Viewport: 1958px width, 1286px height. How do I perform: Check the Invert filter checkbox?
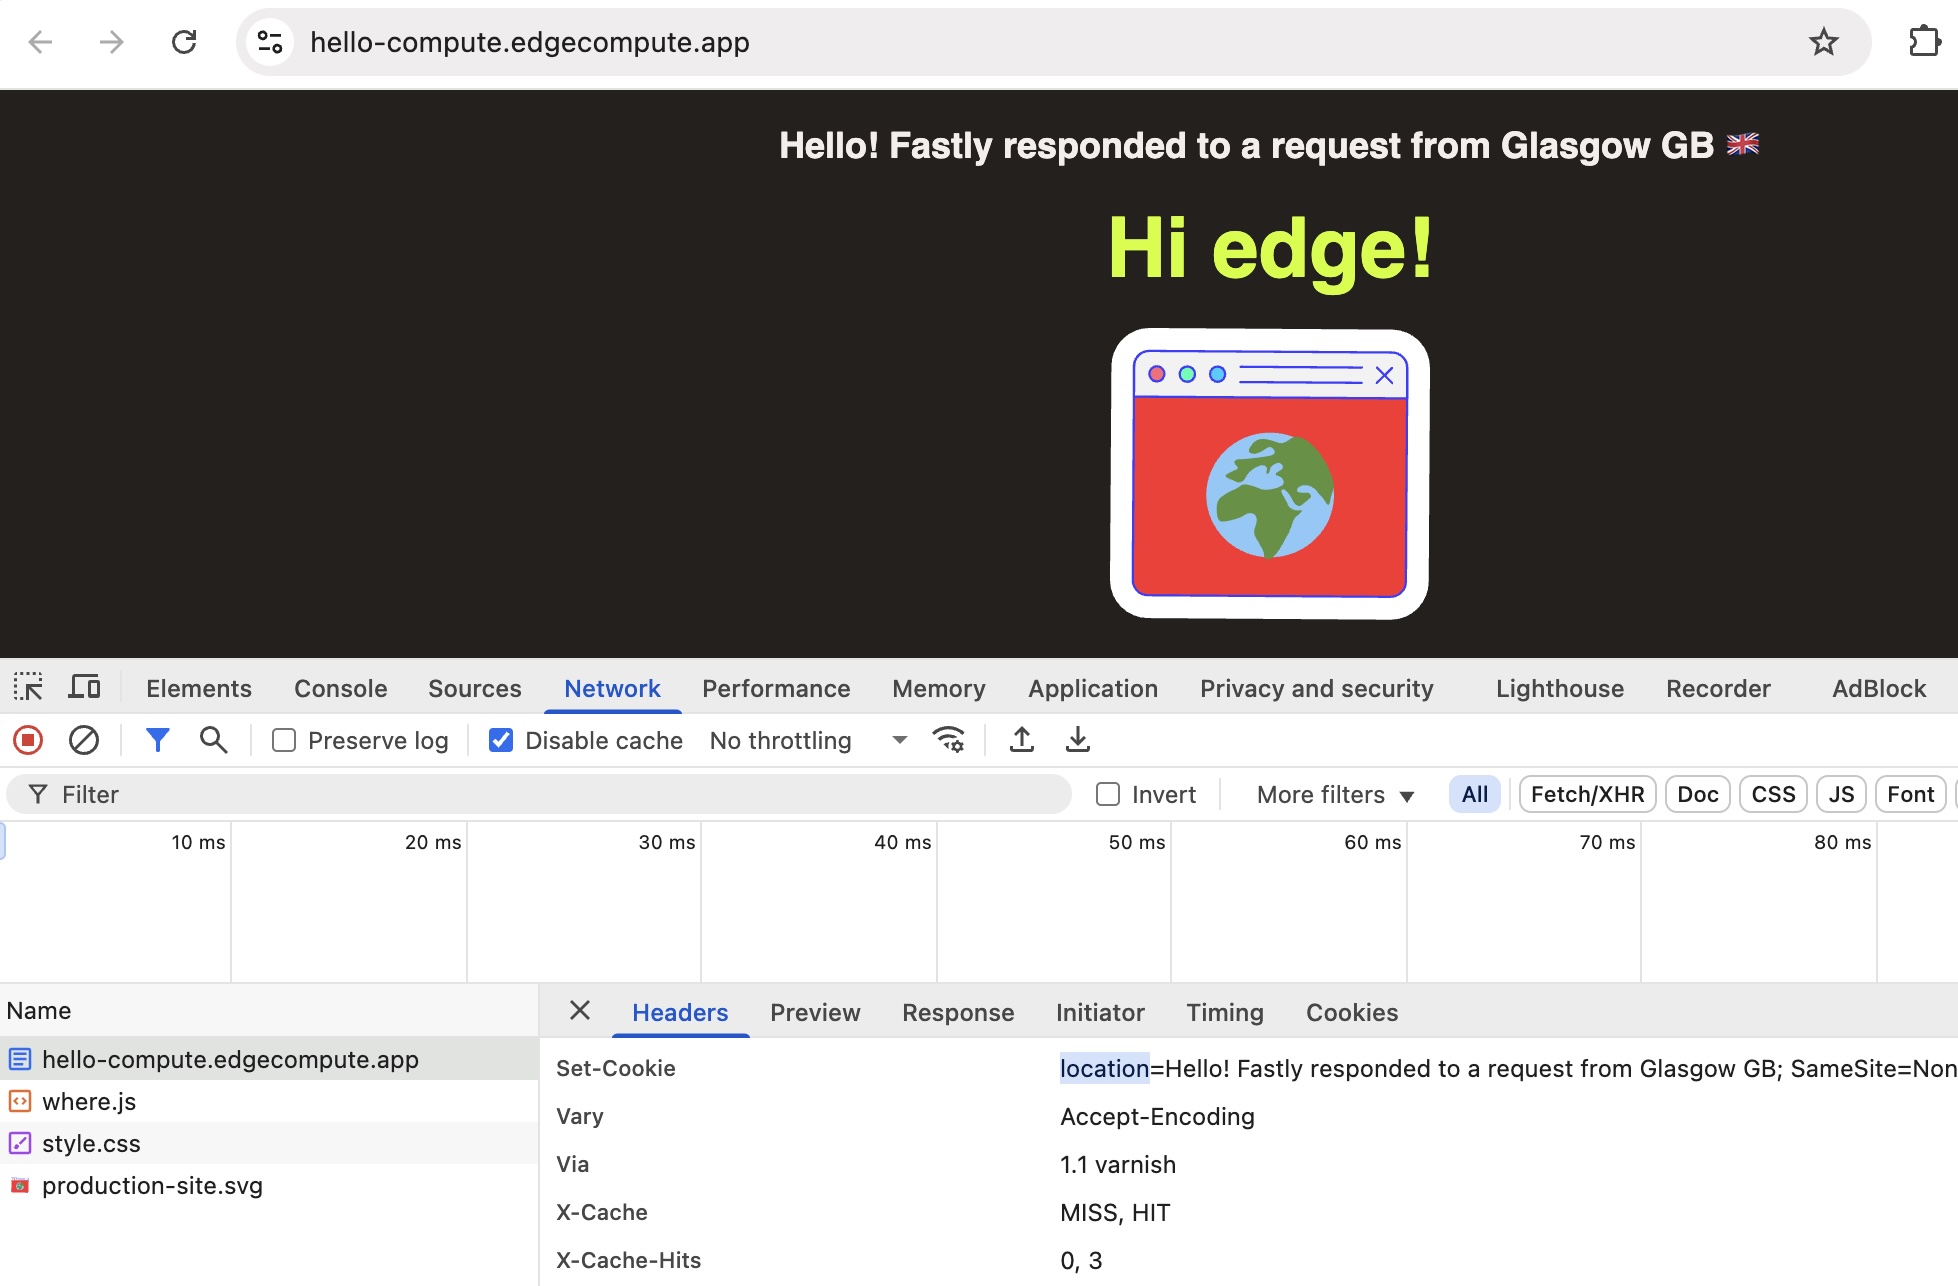[x=1108, y=794]
